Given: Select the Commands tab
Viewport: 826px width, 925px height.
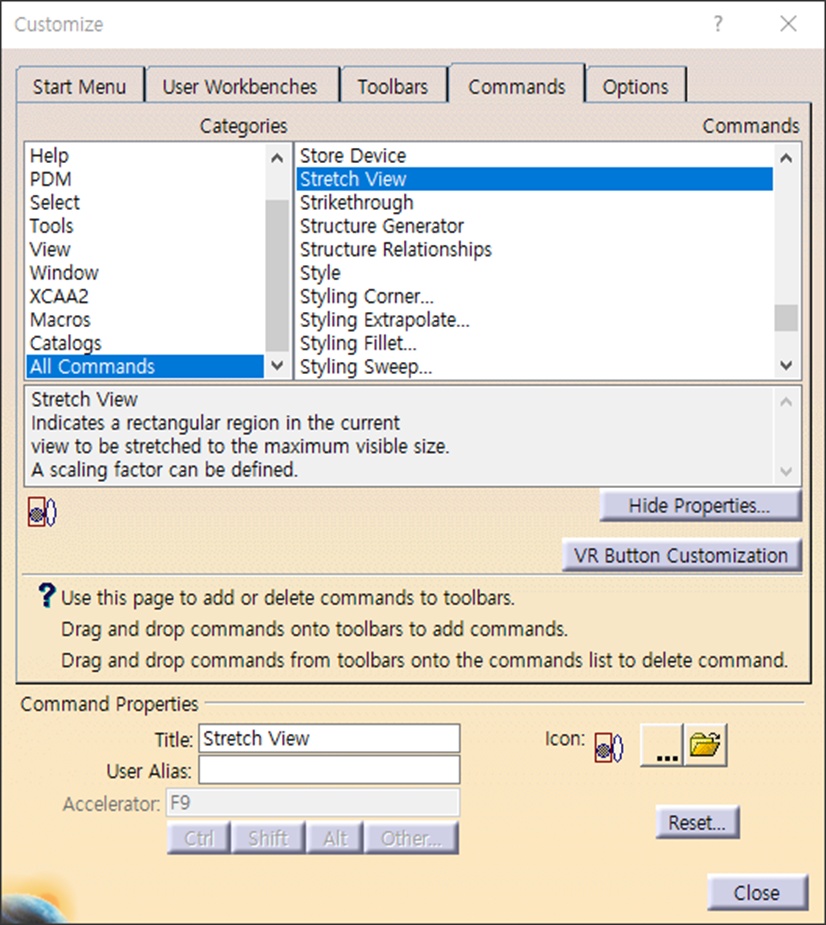Looking at the screenshot, I should tap(517, 85).
